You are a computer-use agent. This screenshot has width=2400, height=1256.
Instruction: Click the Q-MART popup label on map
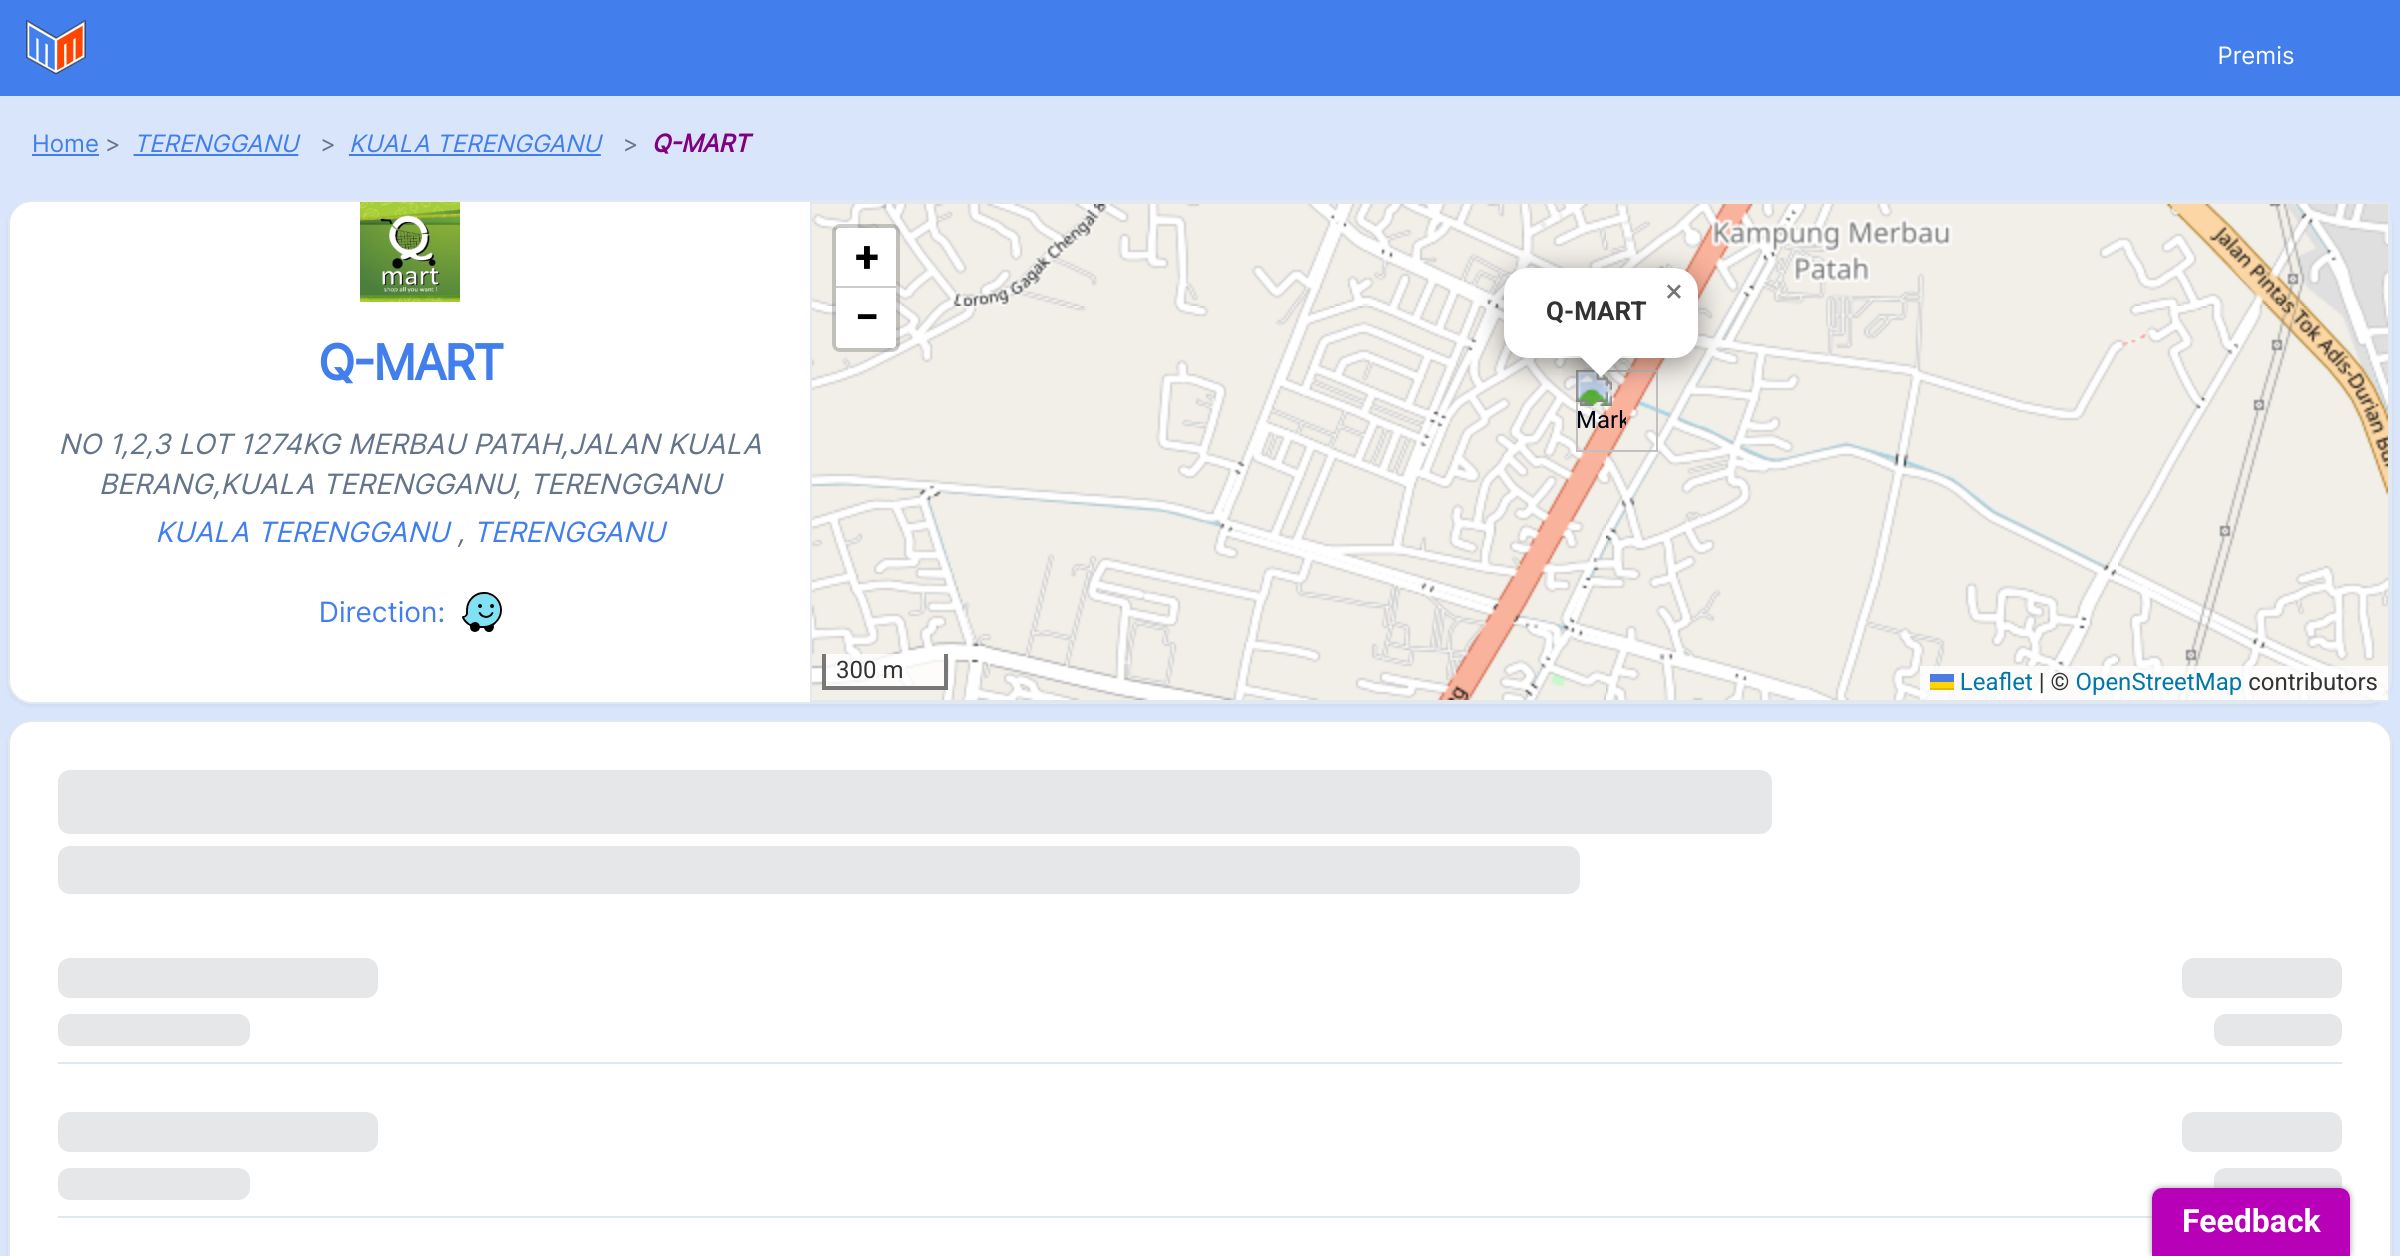point(1595,312)
